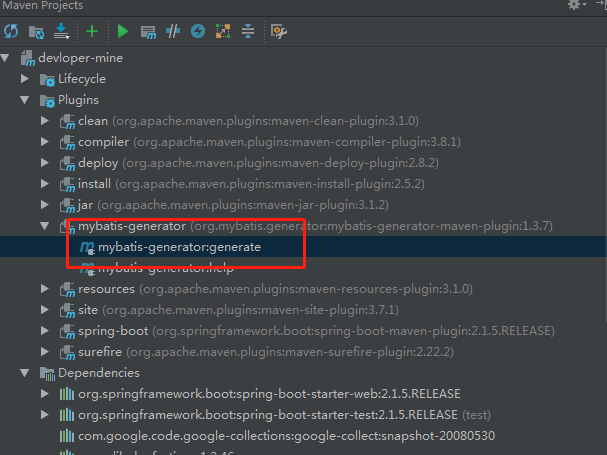Click the spring-boot plugin icon
Viewport: 607px width, 455px height.
pyautogui.click(x=67, y=331)
